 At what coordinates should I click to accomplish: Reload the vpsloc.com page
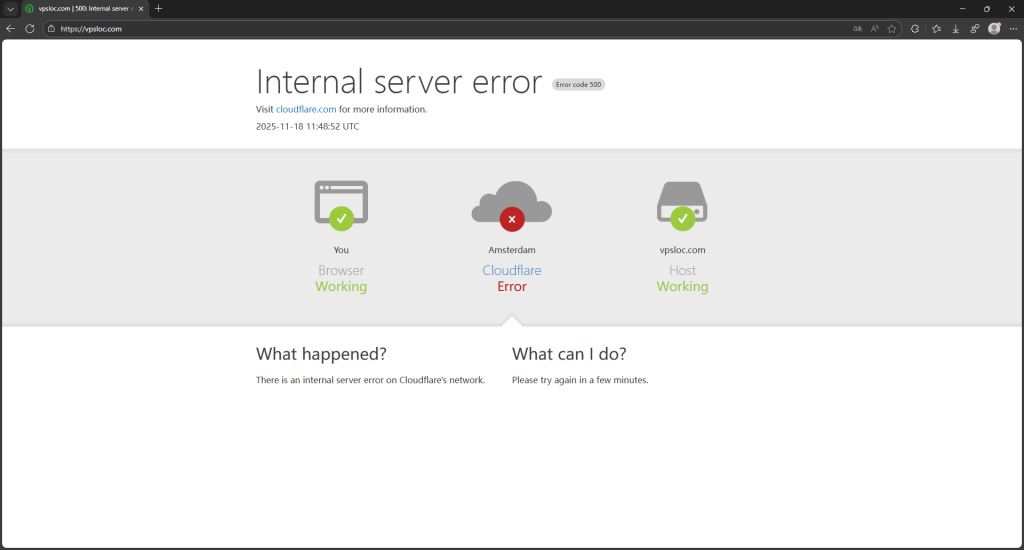pos(29,29)
